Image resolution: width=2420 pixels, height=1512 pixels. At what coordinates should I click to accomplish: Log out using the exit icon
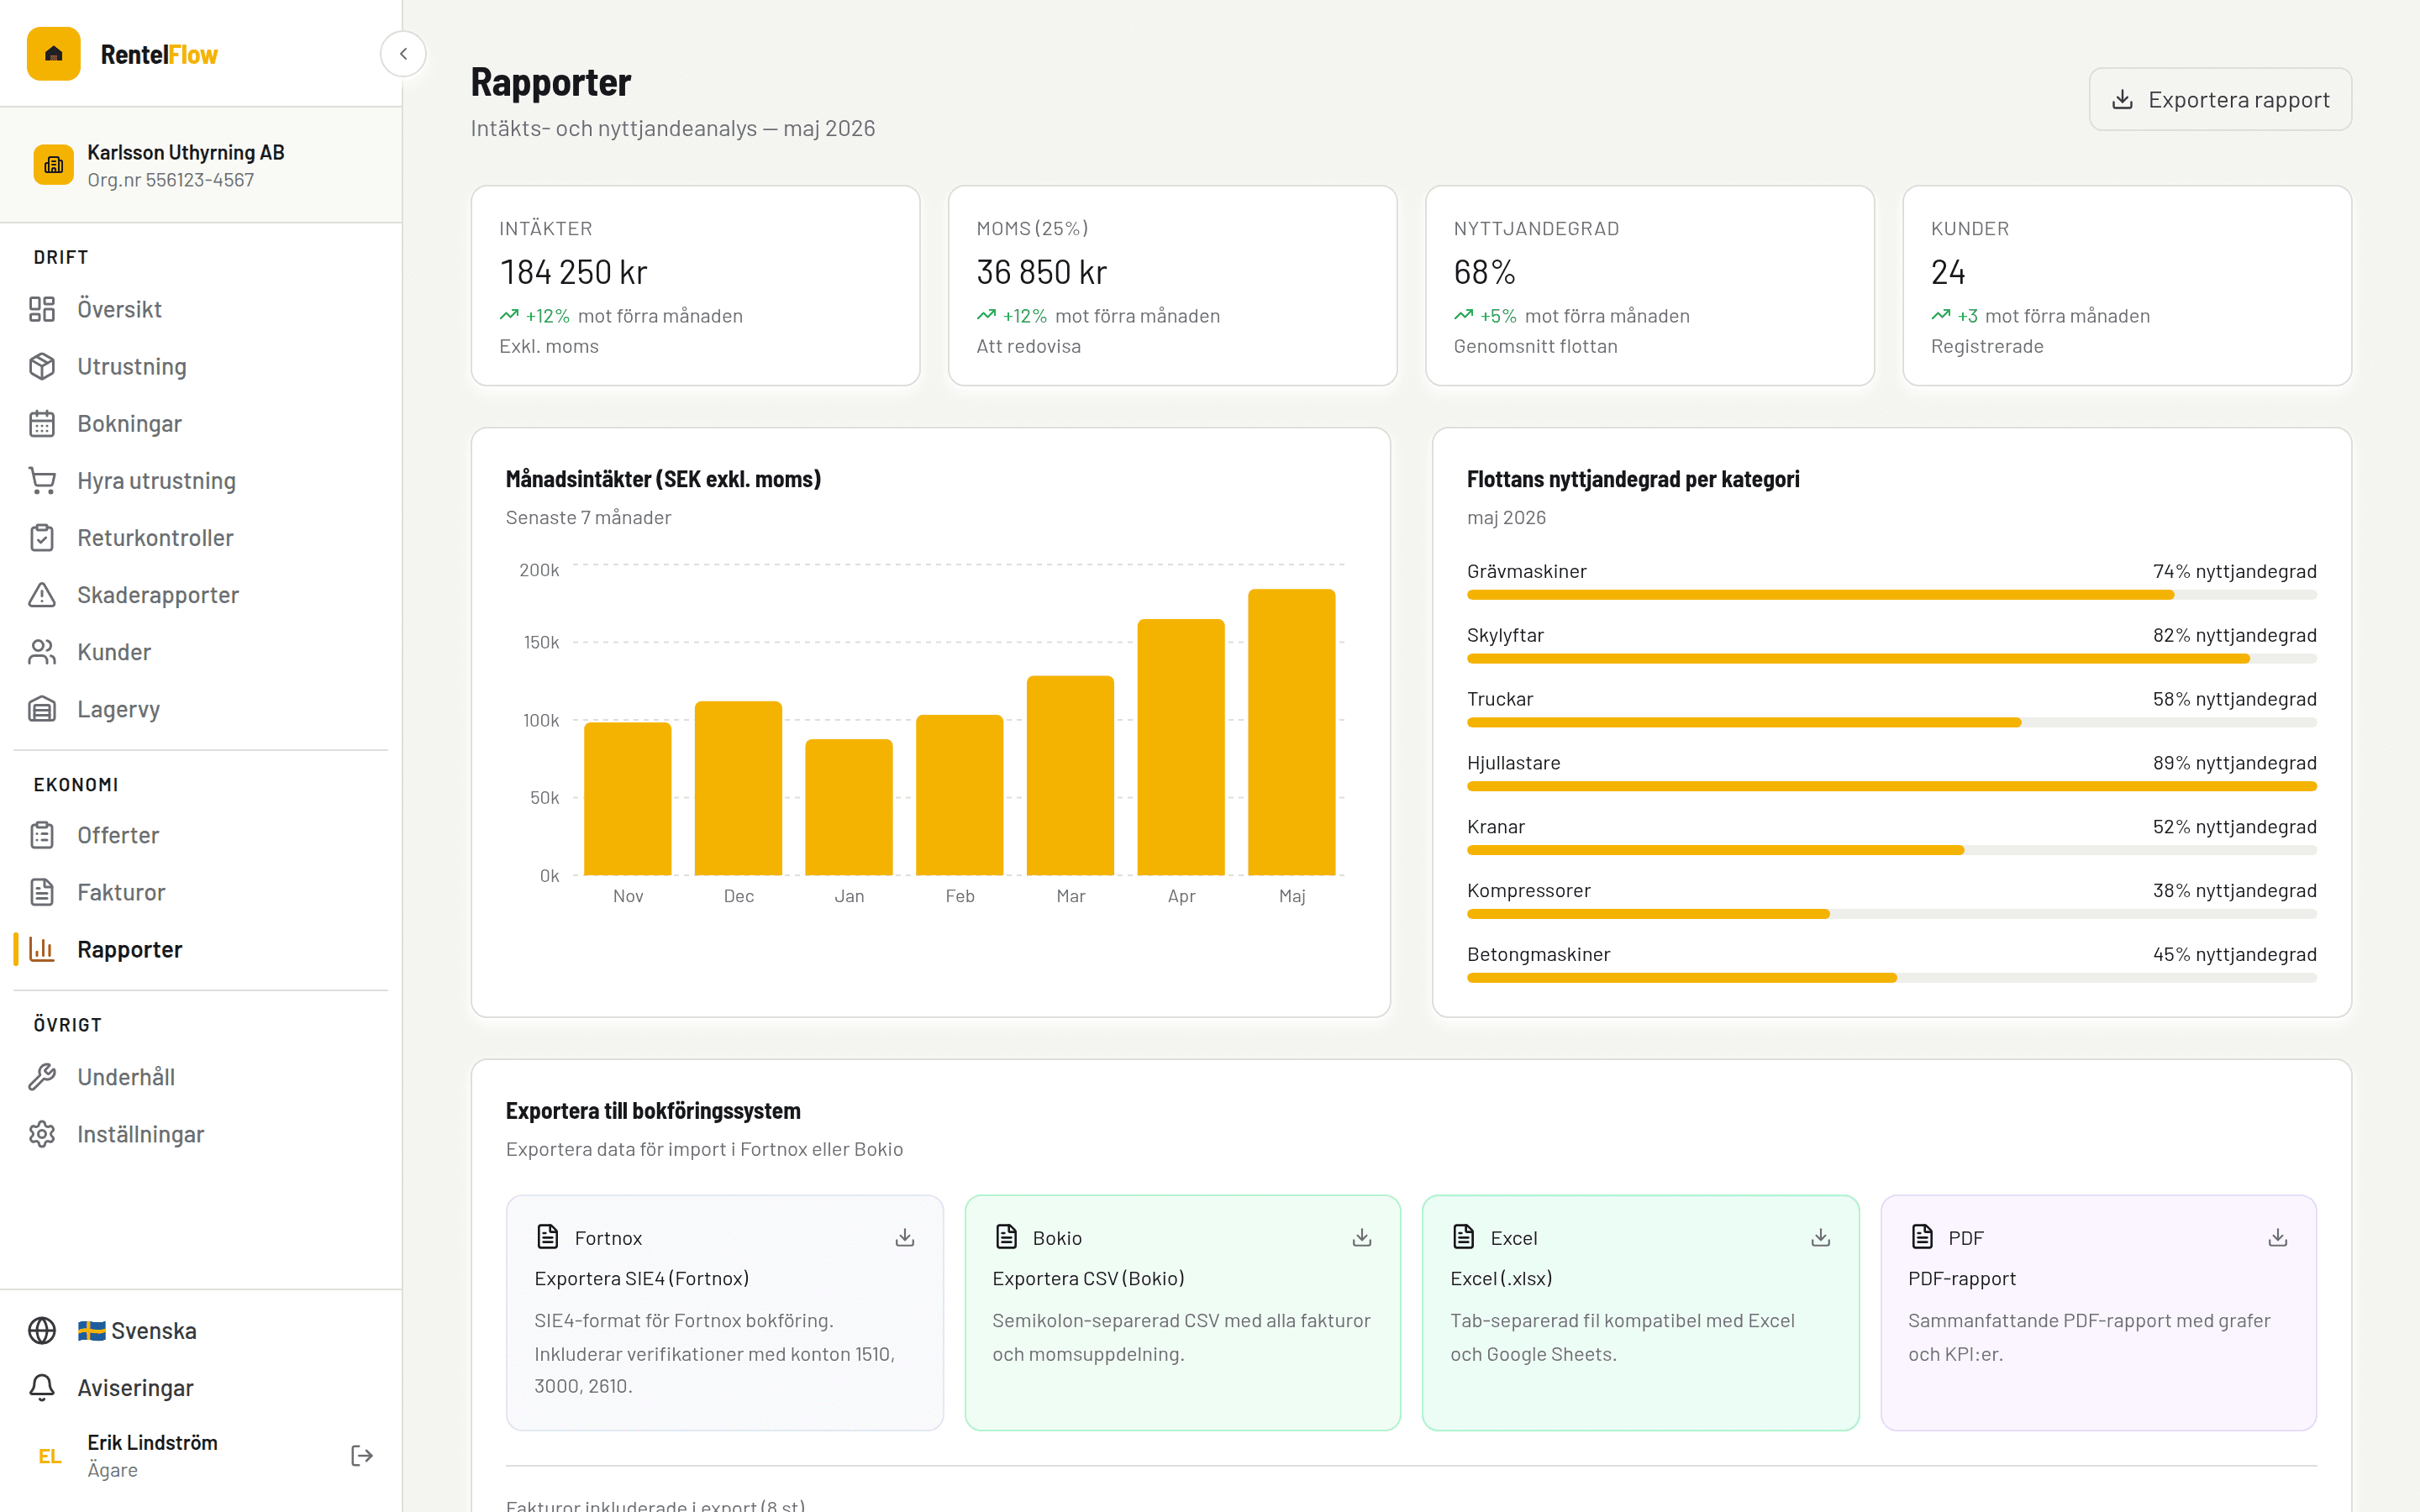(x=362, y=1455)
